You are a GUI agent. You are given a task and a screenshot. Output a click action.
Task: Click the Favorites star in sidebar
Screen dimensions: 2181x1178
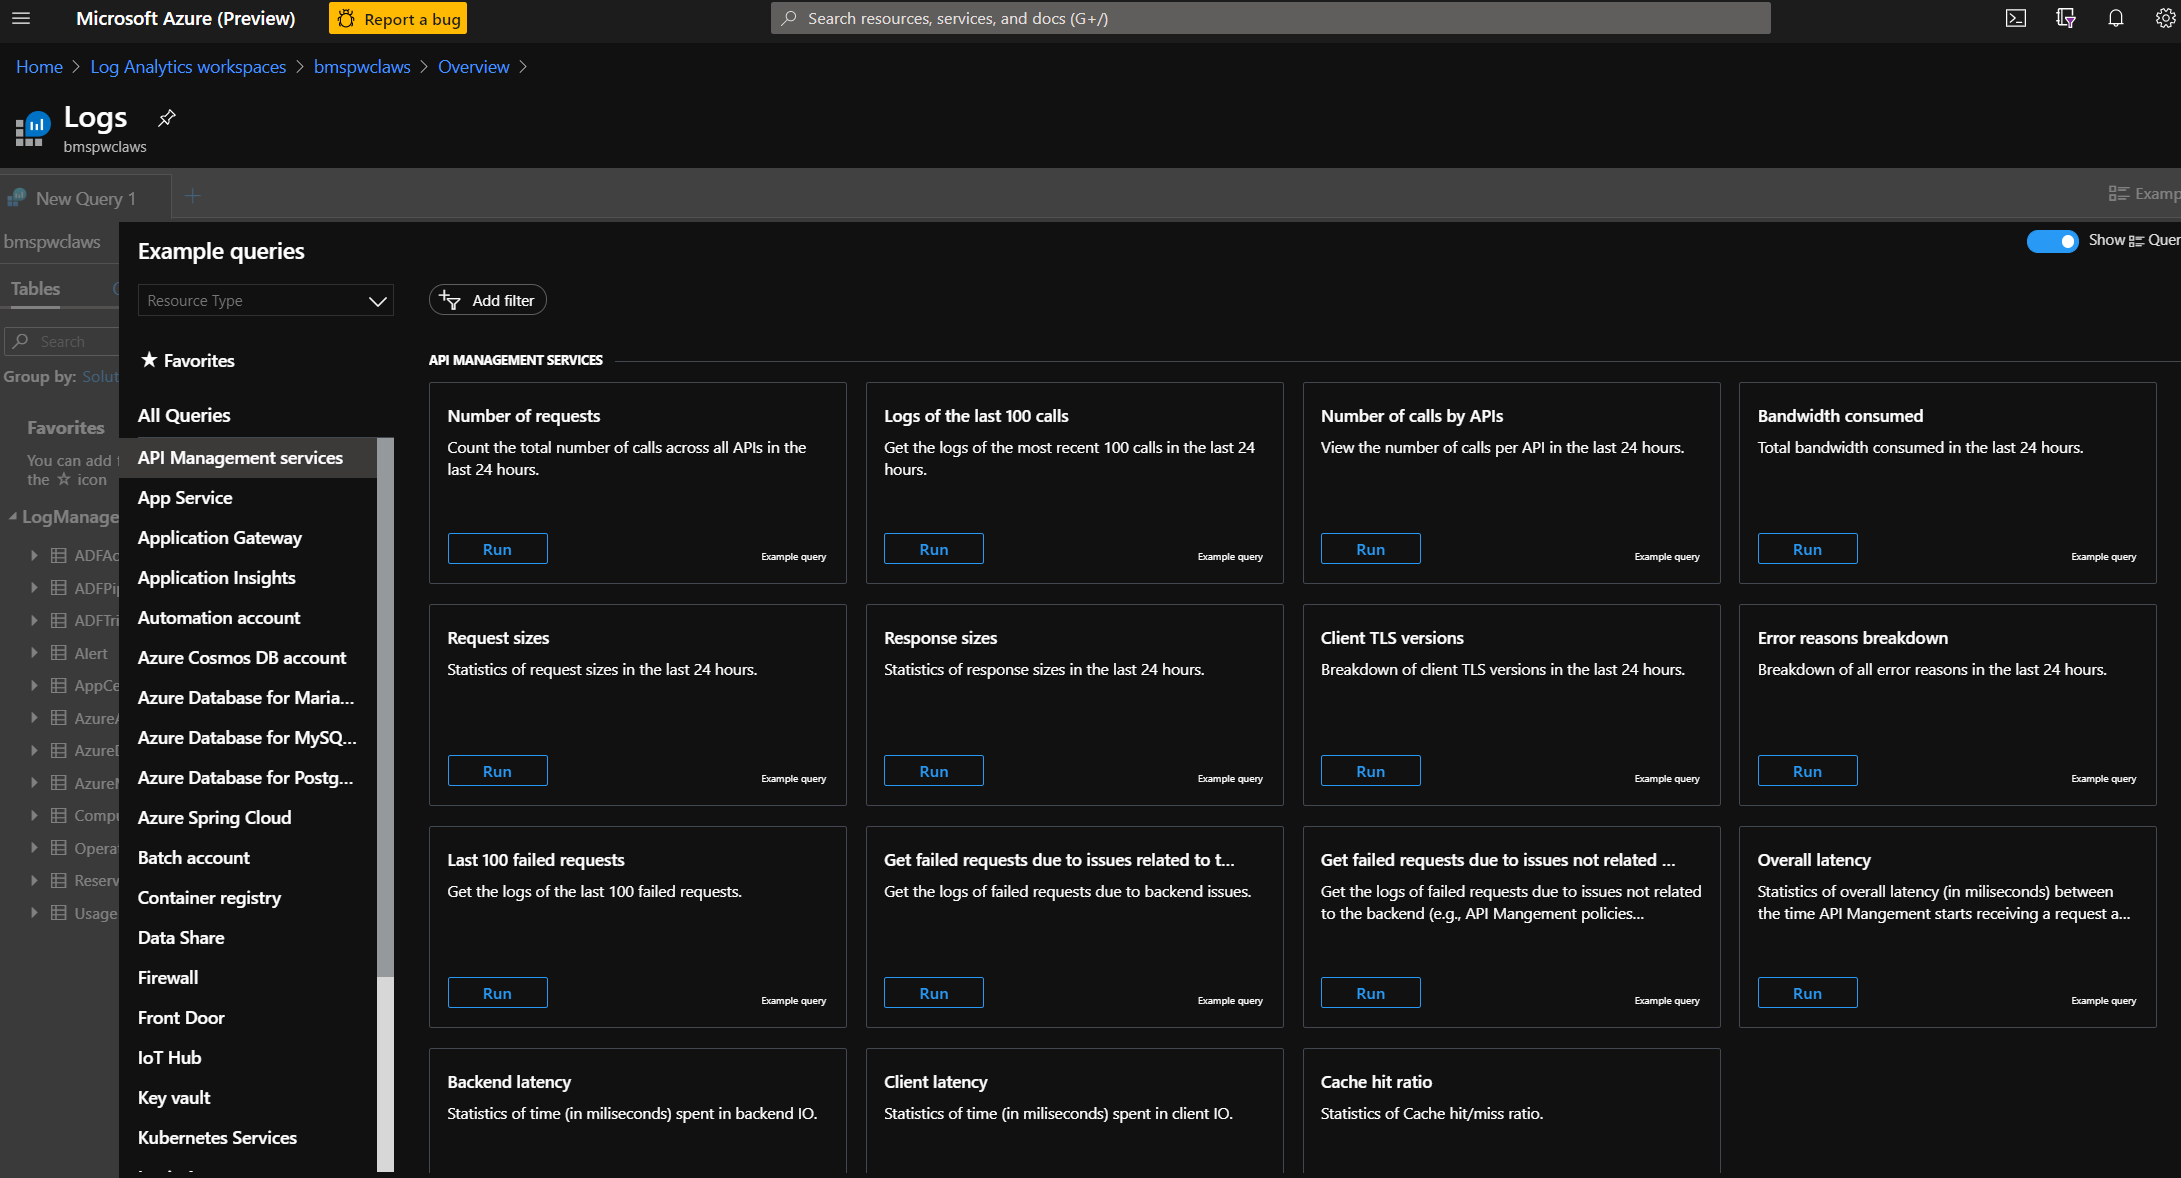(149, 360)
